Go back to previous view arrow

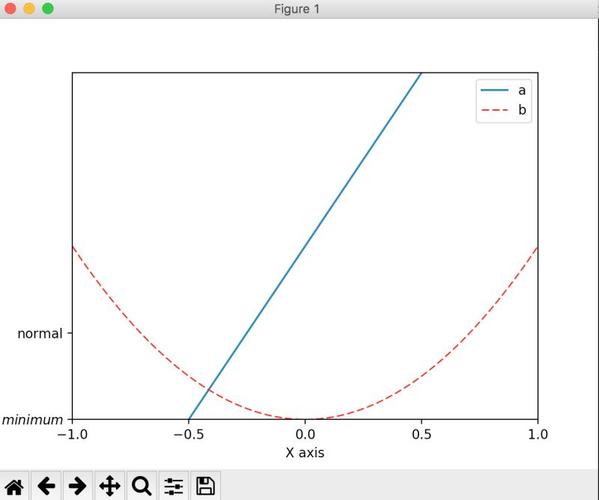(46, 487)
